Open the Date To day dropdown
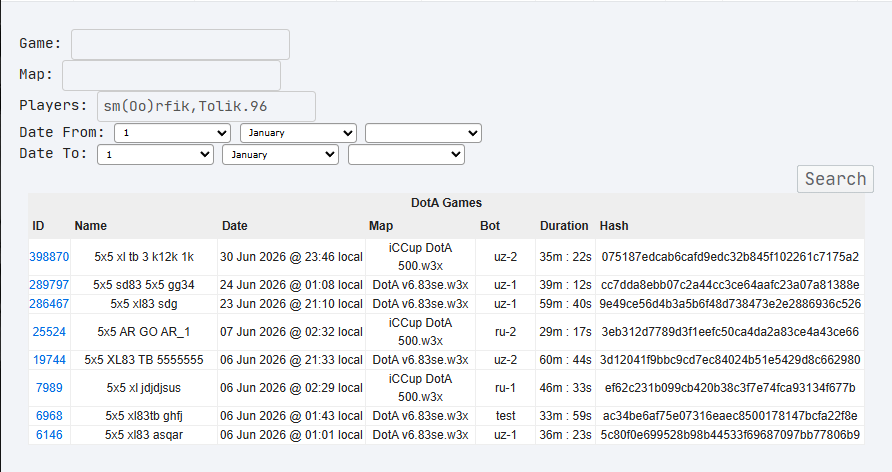 [x=155, y=155]
